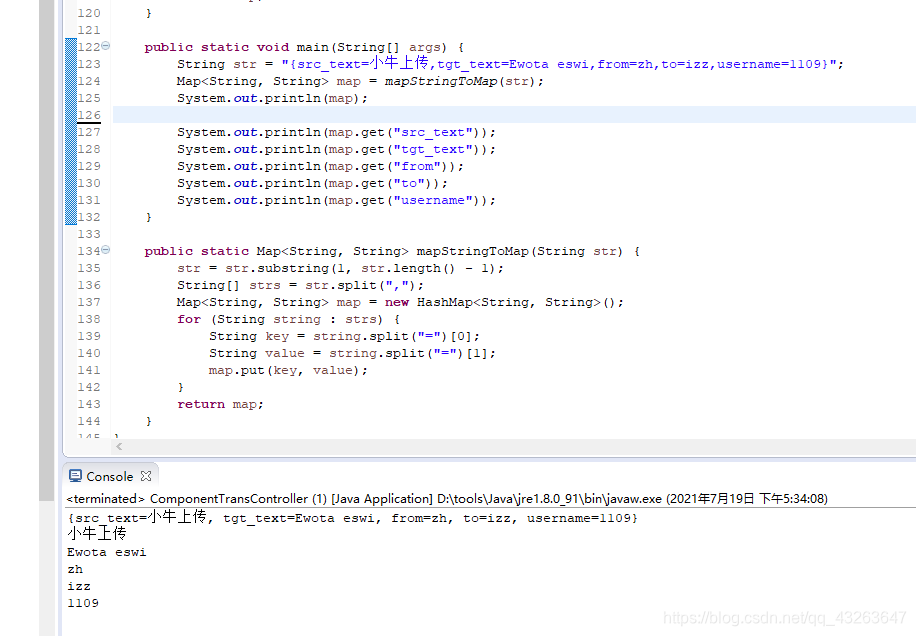The height and width of the screenshot is (636, 916).
Task: Click the console output izz
Action: [x=79, y=586]
